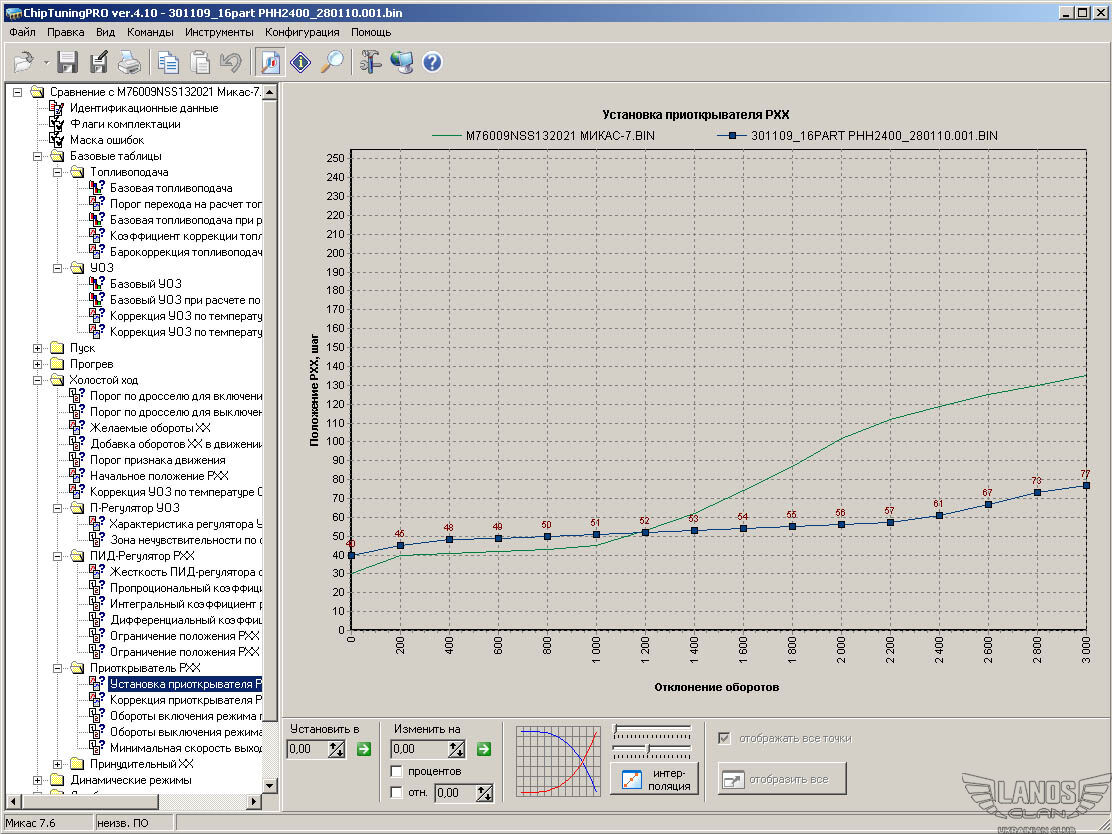Expand the 'Динамические режимы' folder

coord(39,780)
